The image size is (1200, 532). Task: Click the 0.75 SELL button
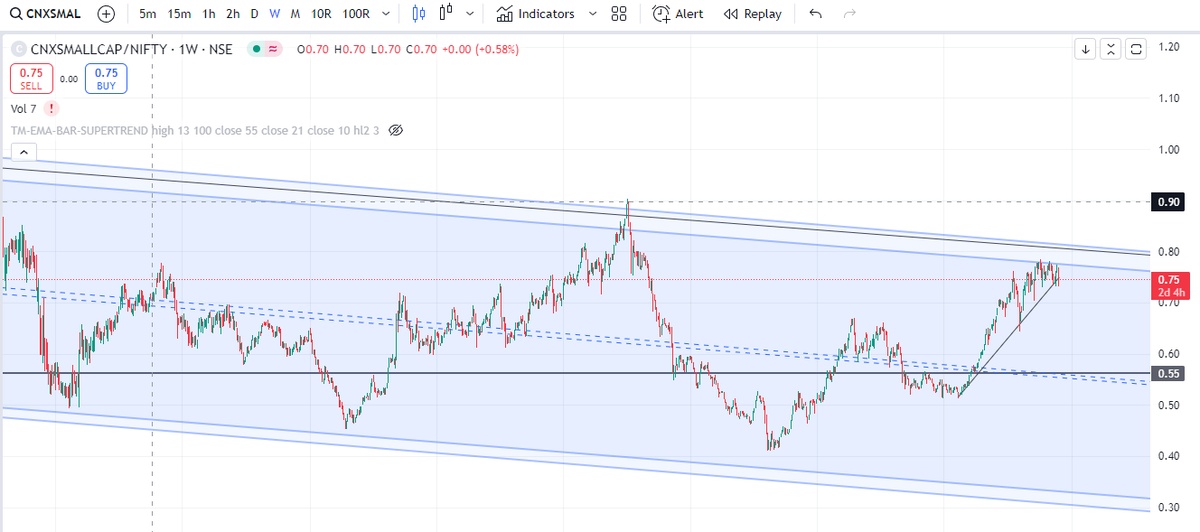31,79
